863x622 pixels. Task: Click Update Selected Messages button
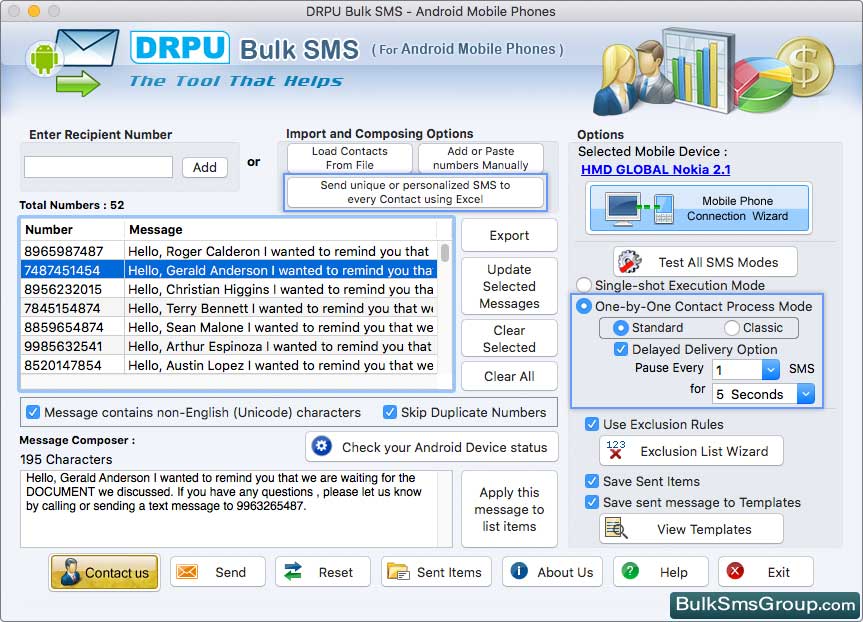click(x=509, y=286)
